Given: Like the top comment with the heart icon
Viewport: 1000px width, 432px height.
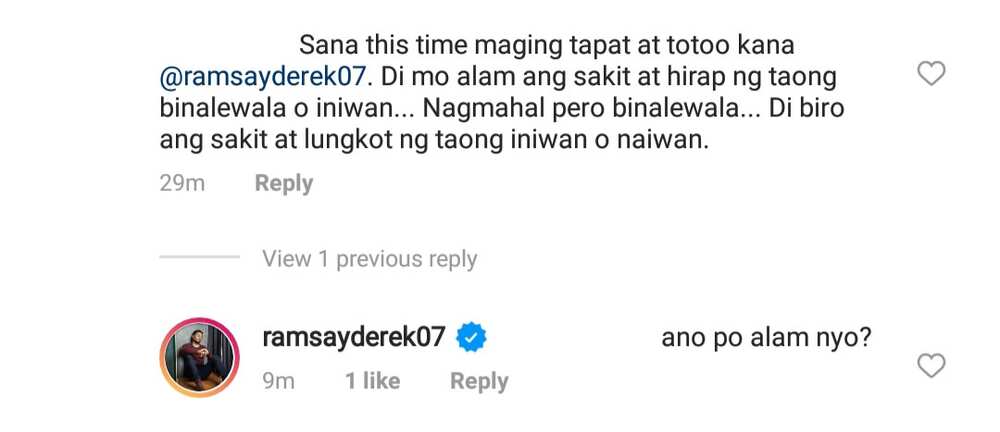Looking at the screenshot, I should tap(930, 74).
